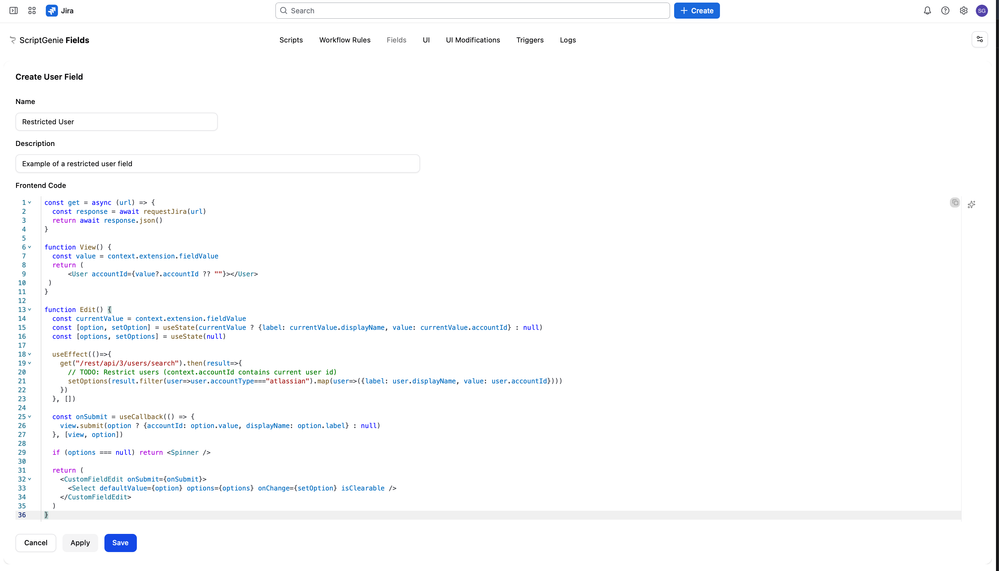This screenshot has height=571, width=999.
Task: Click the ScriptGenie Fields title
Action: pyautogui.click(x=54, y=40)
